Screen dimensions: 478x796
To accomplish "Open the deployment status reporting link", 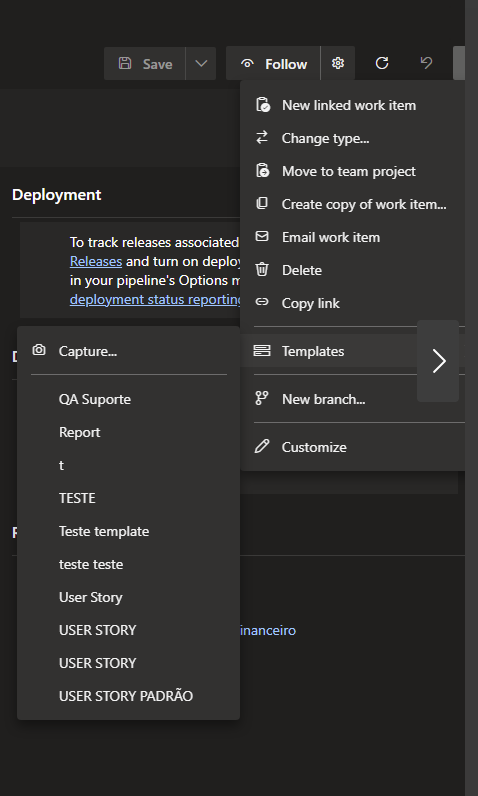I will 156,300.
